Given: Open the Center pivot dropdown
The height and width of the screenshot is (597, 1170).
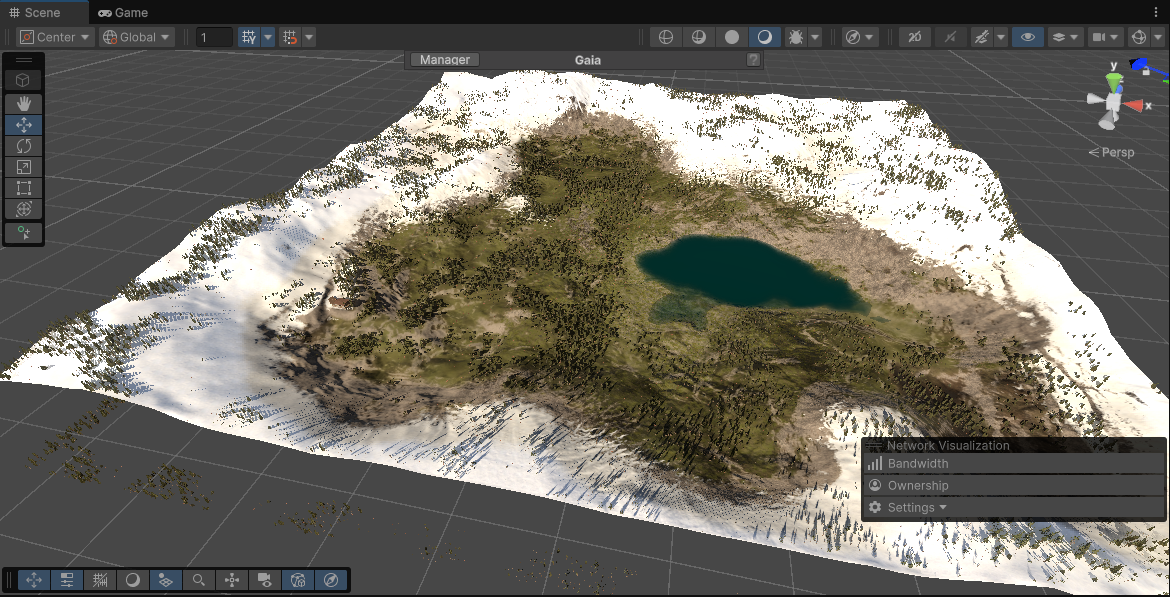Looking at the screenshot, I should click(56, 37).
